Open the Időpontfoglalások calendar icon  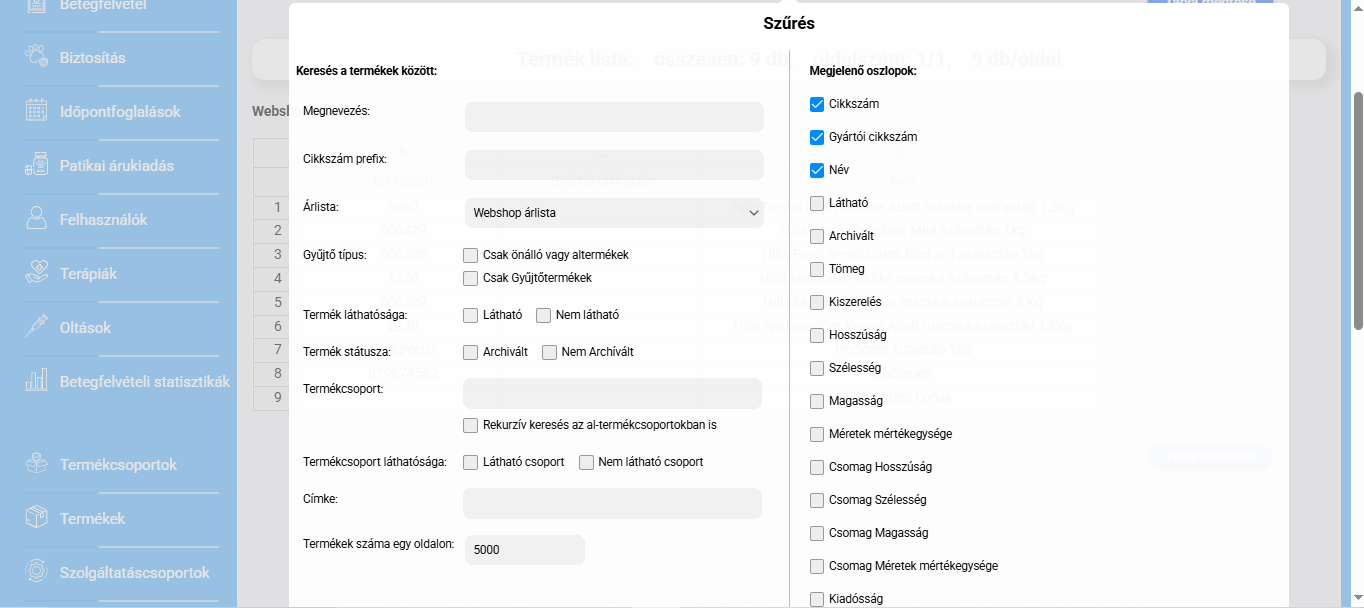point(37,111)
